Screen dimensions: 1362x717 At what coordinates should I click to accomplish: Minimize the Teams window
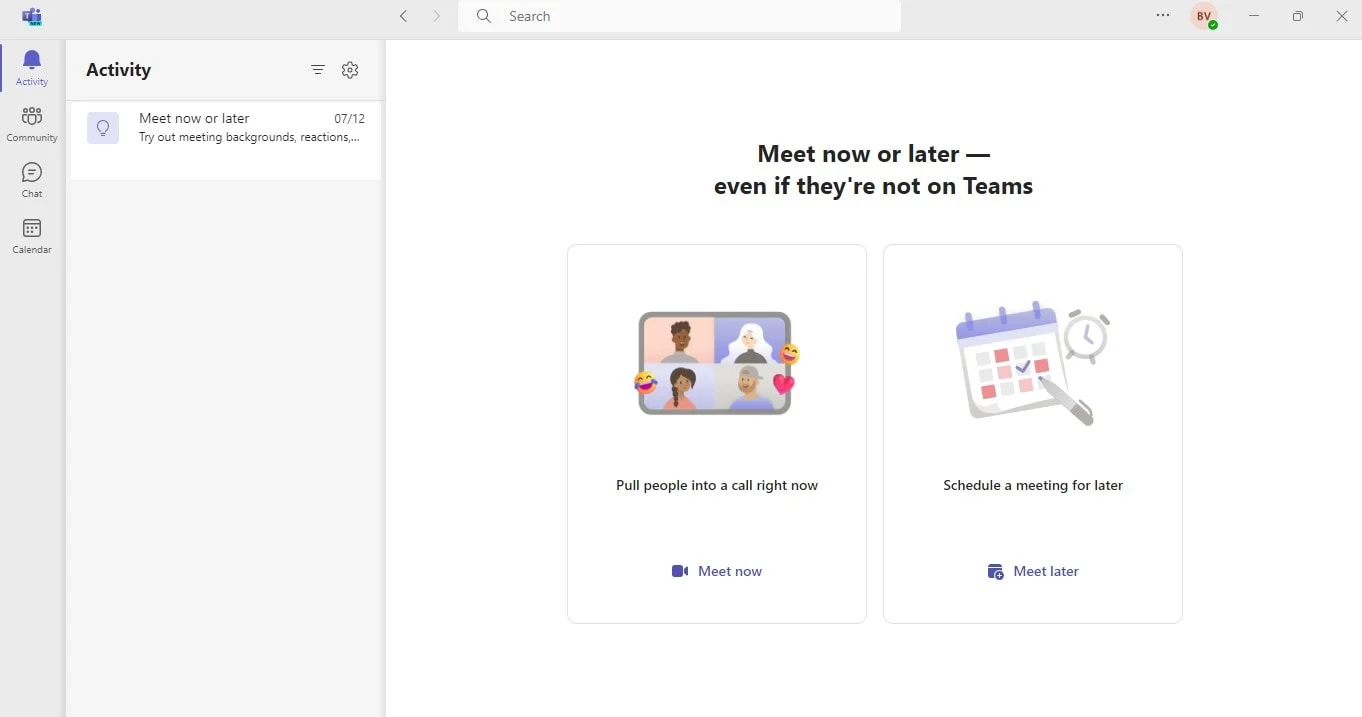1253,16
